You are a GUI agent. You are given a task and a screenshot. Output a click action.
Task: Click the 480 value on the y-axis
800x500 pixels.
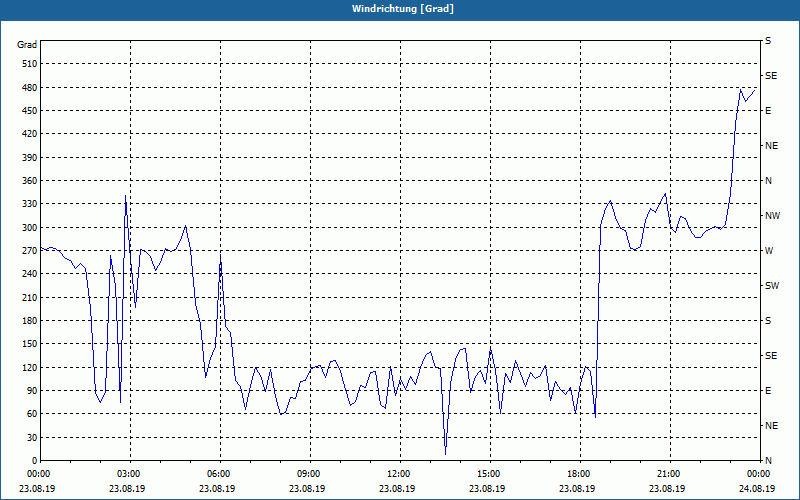[30, 87]
